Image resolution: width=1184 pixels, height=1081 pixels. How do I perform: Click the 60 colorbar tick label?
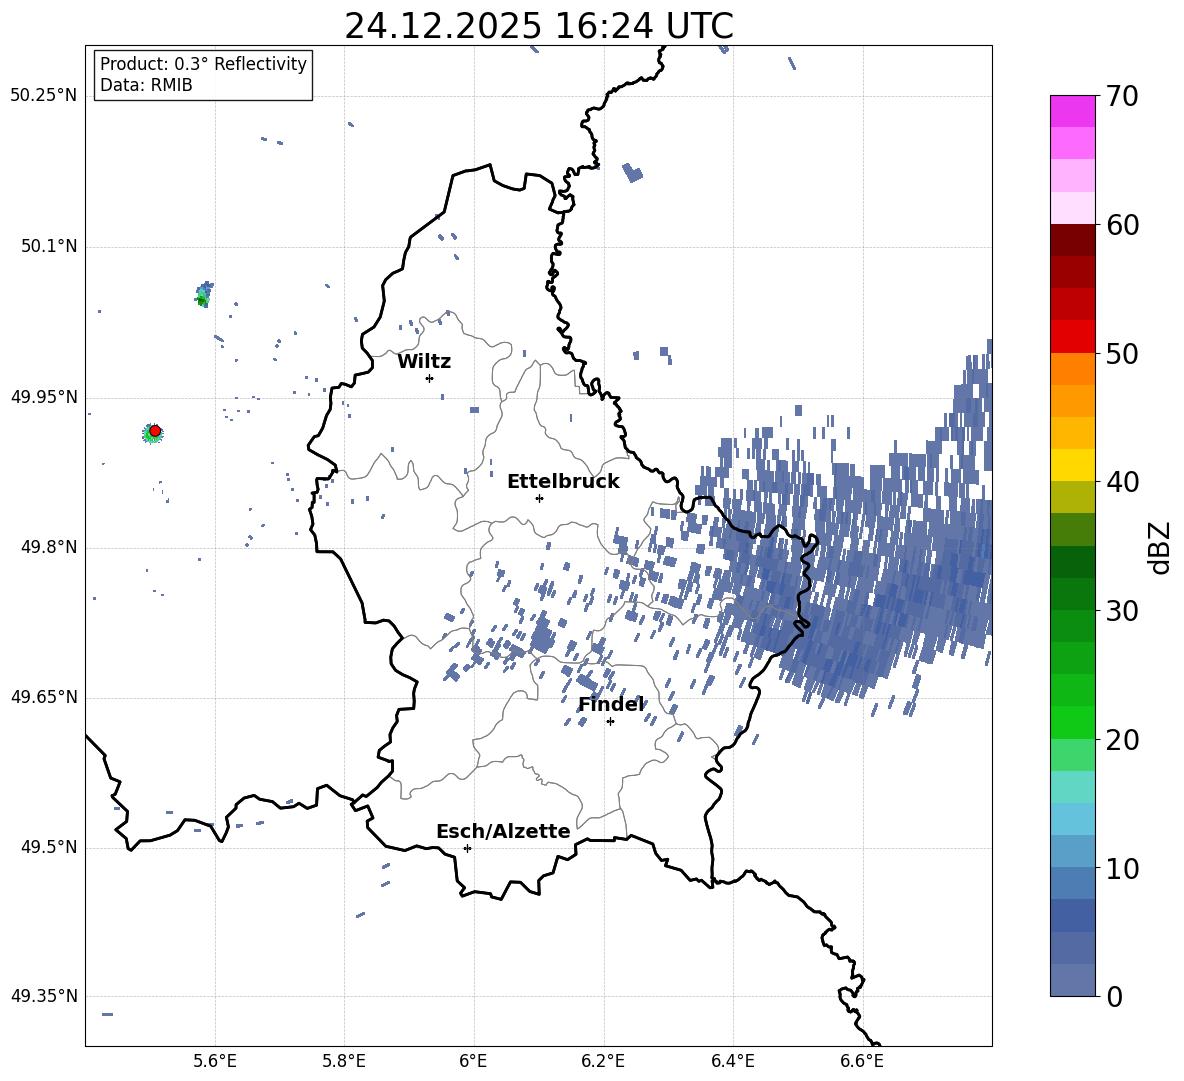tap(1122, 225)
